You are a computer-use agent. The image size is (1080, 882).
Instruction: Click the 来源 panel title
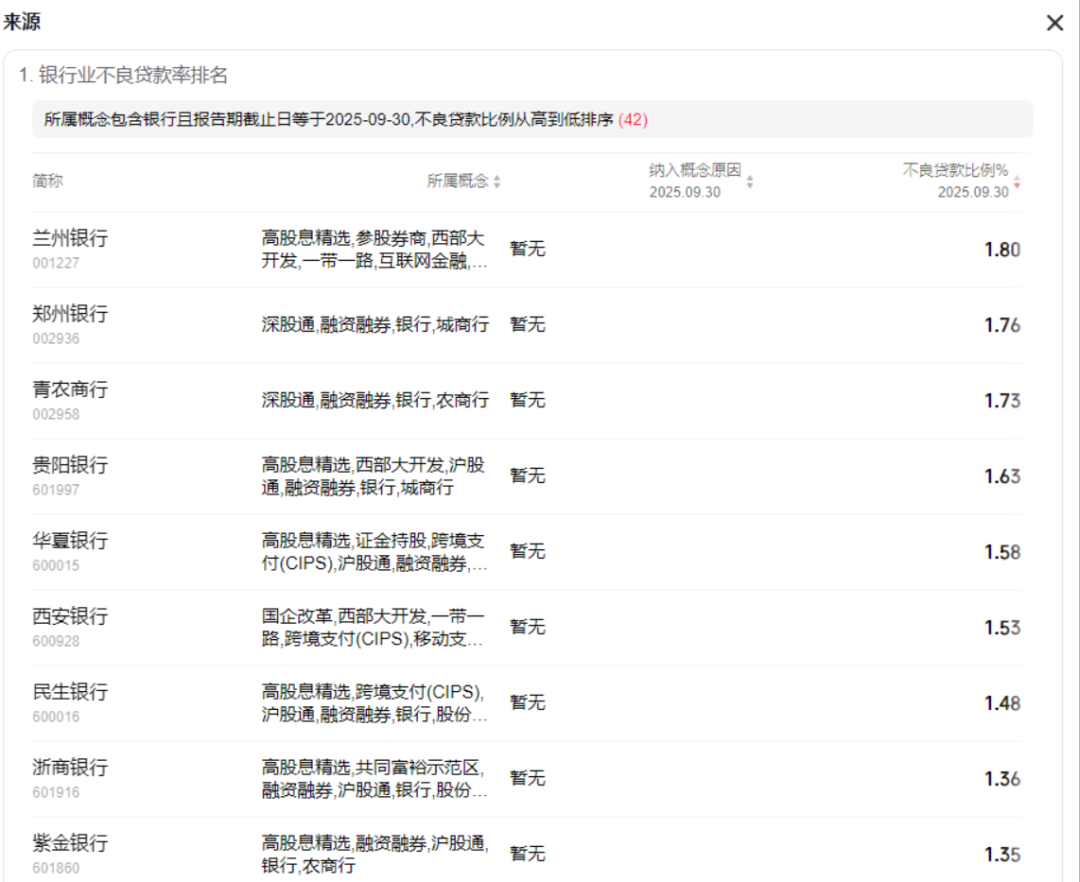[x=22, y=22]
